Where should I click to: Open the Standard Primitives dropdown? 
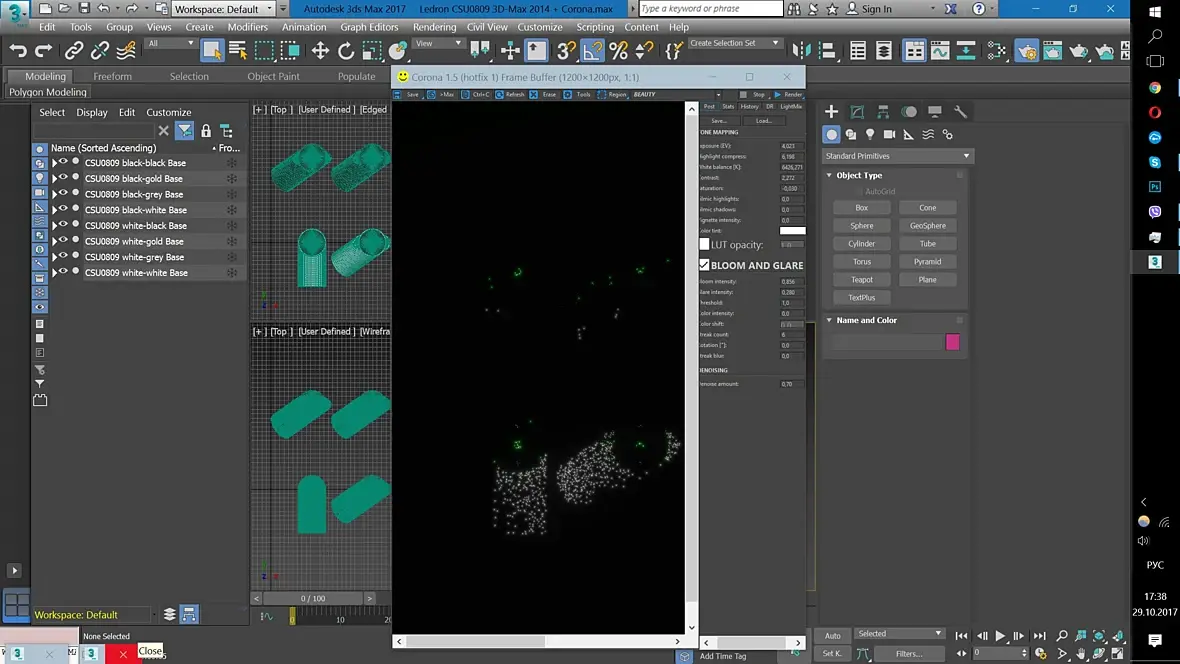897,156
